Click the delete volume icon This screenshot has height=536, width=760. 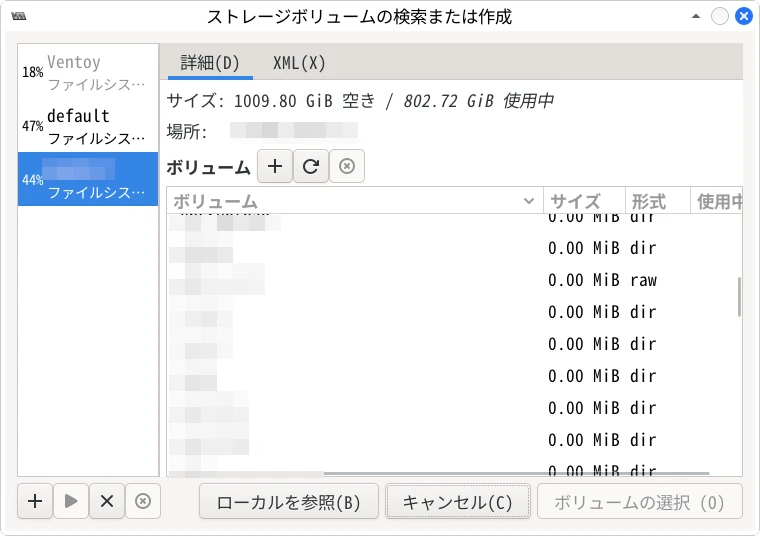(x=347, y=167)
